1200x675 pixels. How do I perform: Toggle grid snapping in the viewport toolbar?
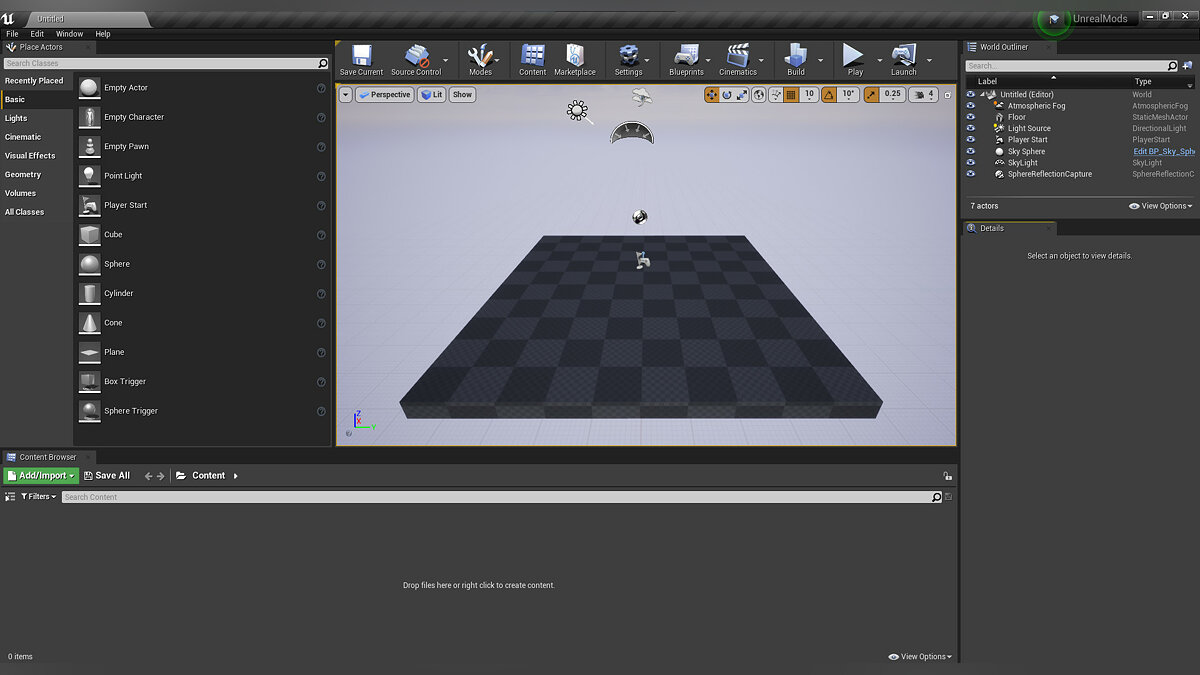791,95
